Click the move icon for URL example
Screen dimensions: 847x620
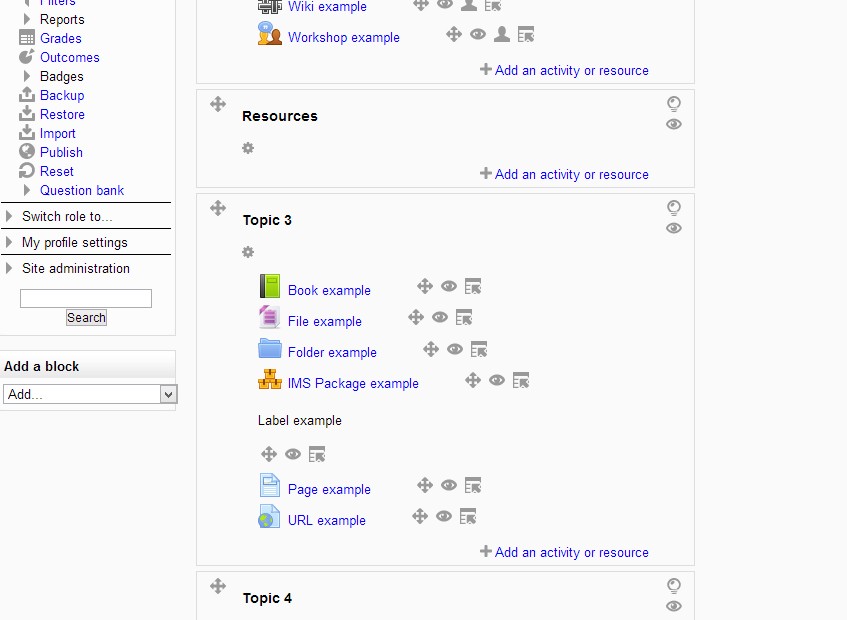pyautogui.click(x=420, y=516)
